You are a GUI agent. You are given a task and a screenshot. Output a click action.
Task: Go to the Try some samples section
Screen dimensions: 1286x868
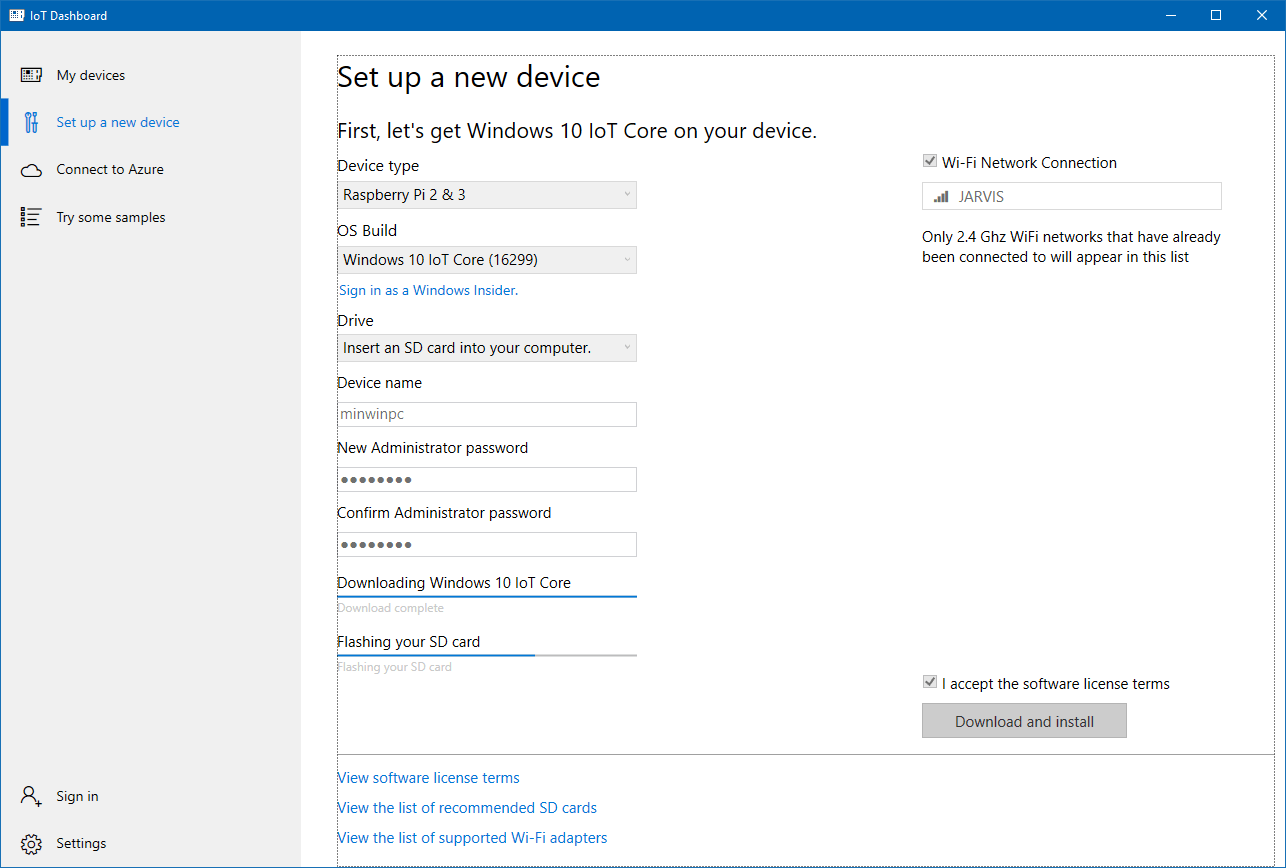[x=110, y=216]
